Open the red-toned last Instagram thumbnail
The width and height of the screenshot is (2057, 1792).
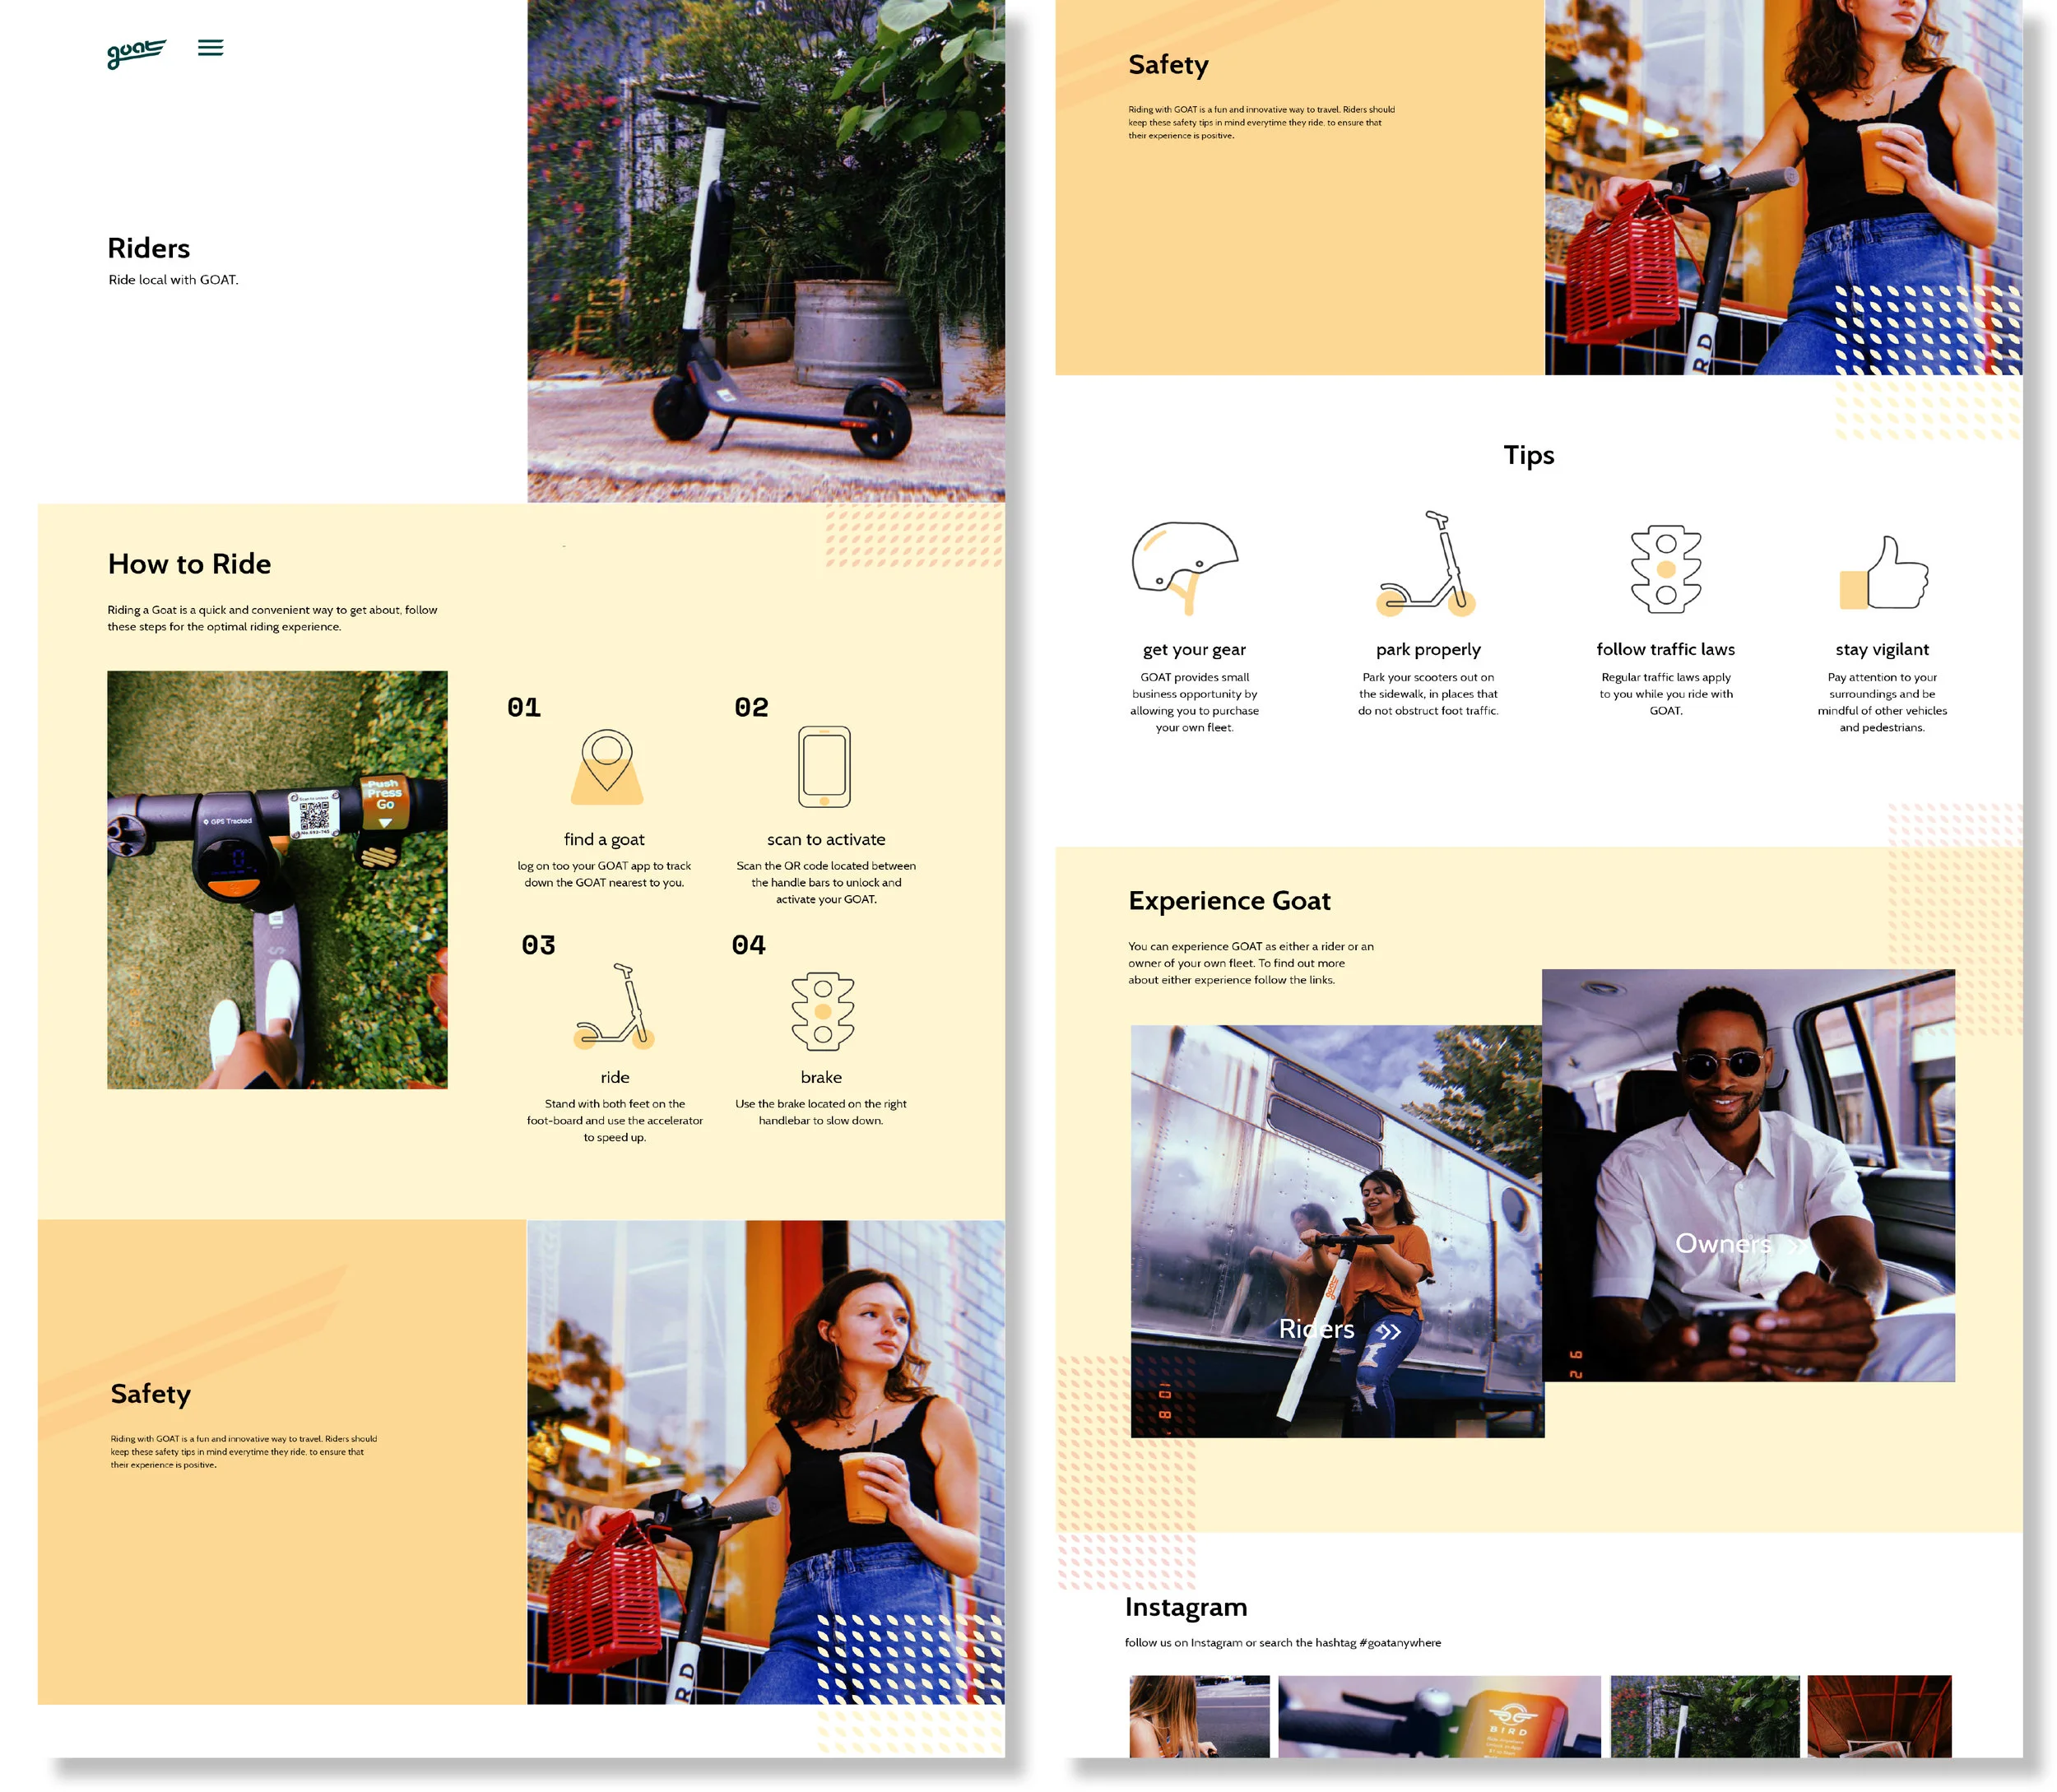(x=1879, y=1716)
